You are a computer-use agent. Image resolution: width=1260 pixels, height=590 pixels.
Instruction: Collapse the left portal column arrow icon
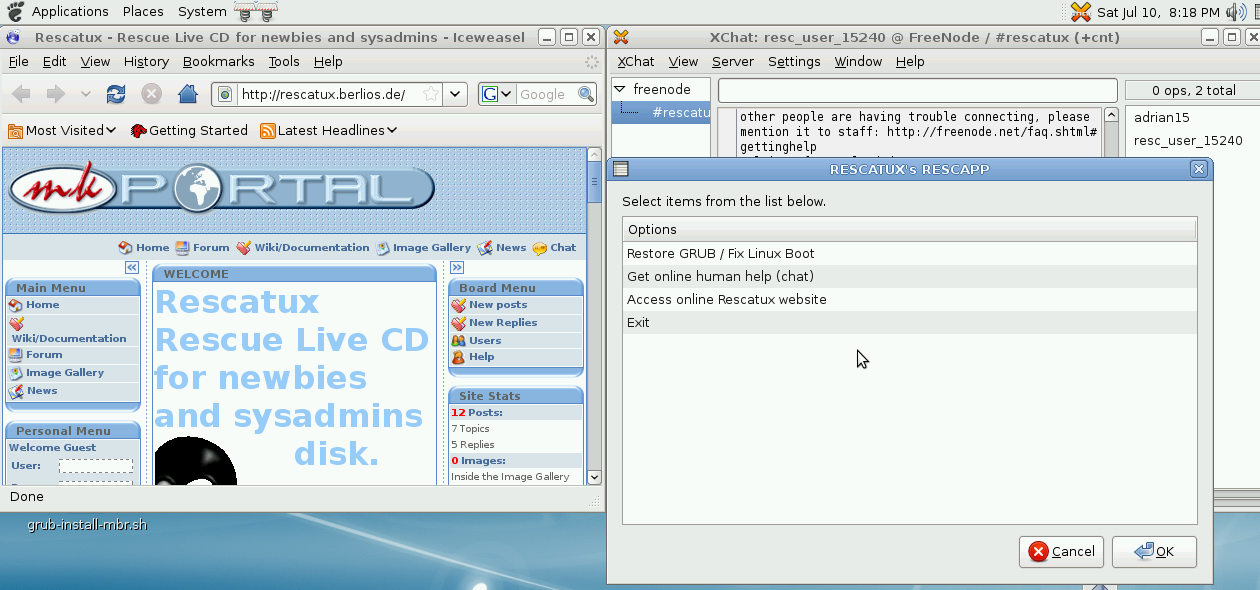[x=131, y=268]
